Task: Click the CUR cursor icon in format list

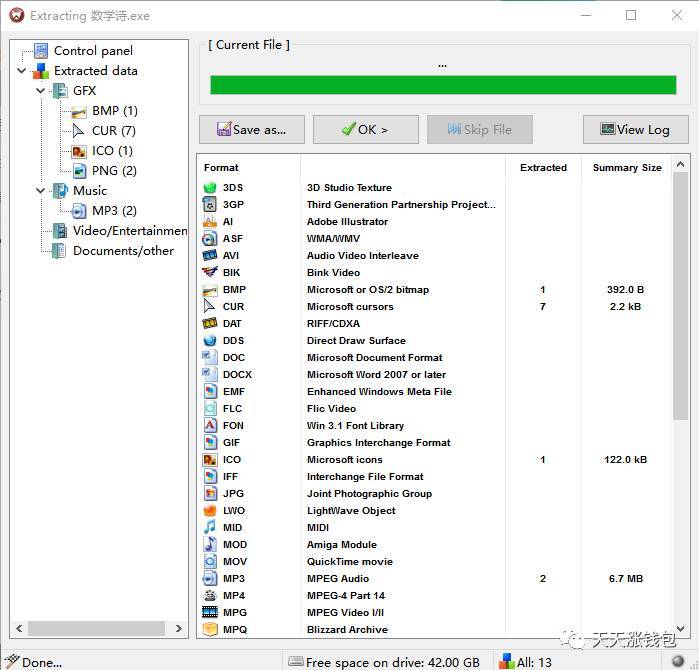Action: [210, 307]
